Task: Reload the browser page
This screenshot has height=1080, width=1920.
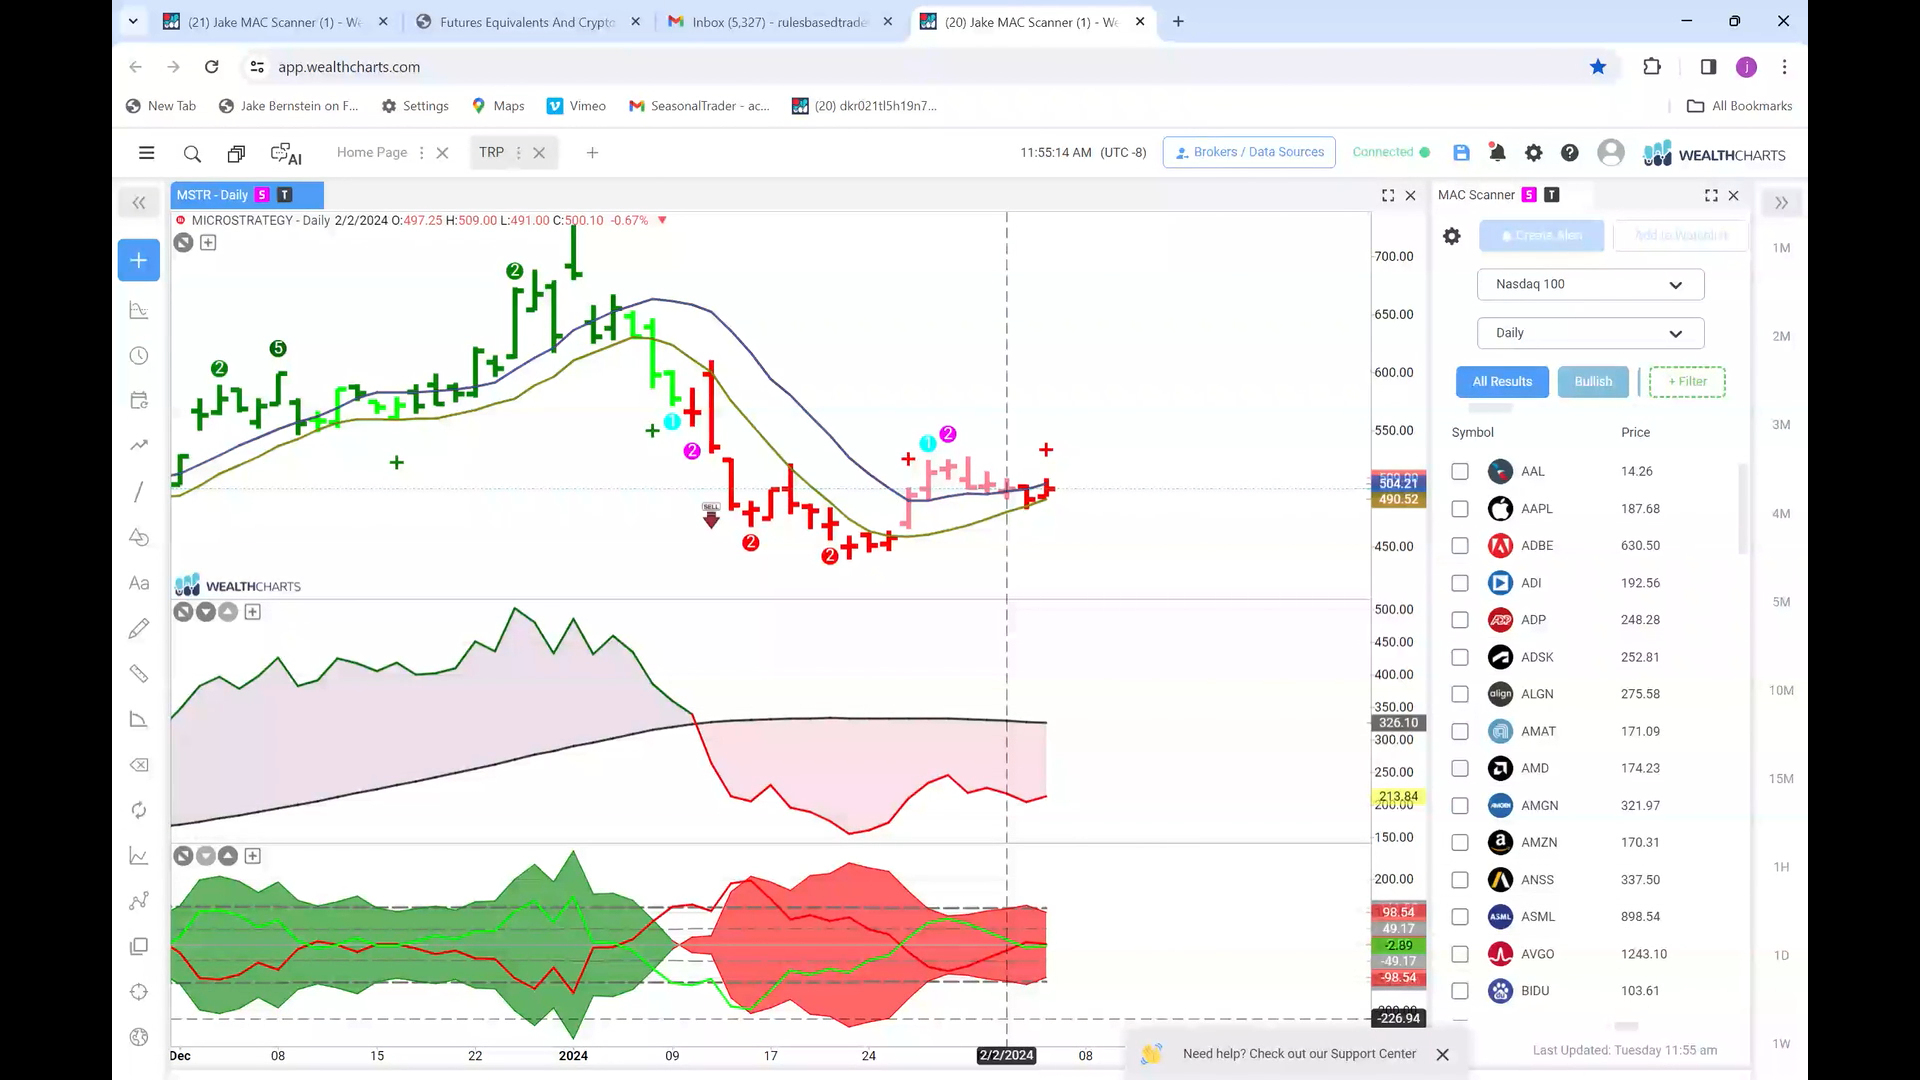Action: [x=211, y=67]
